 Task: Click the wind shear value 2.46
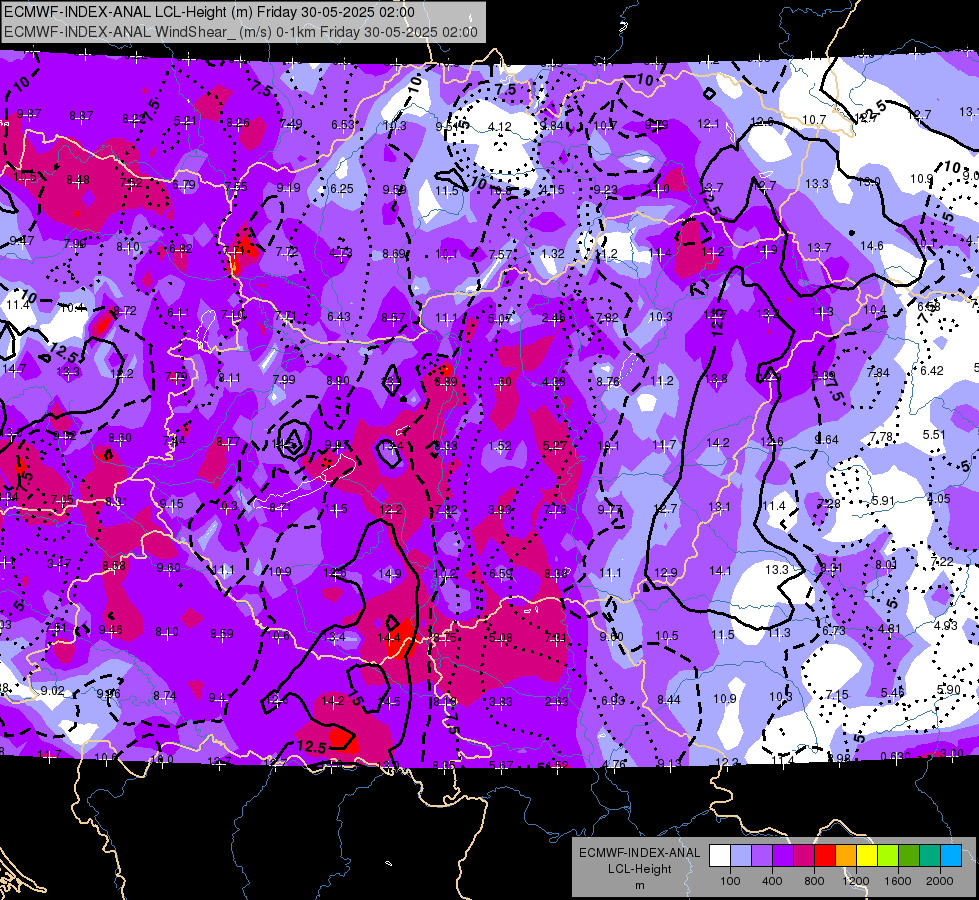point(553,318)
